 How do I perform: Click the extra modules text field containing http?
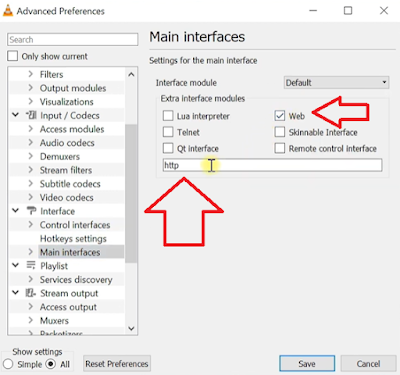(x=272, y=165)
